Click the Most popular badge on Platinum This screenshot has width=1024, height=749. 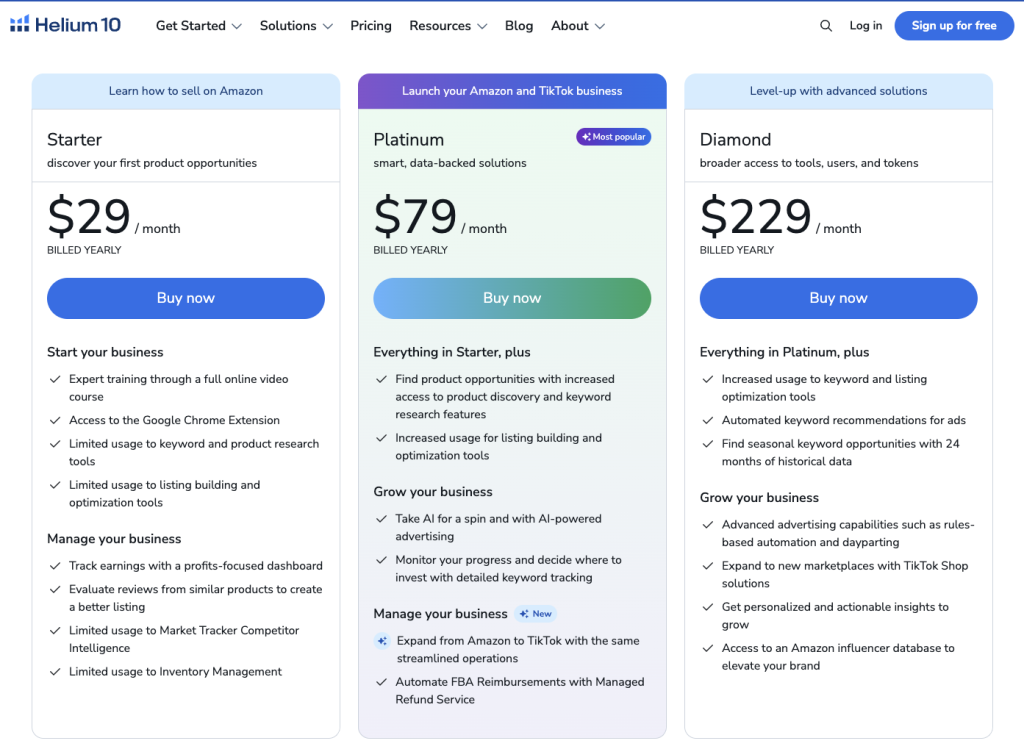(613, 137)
